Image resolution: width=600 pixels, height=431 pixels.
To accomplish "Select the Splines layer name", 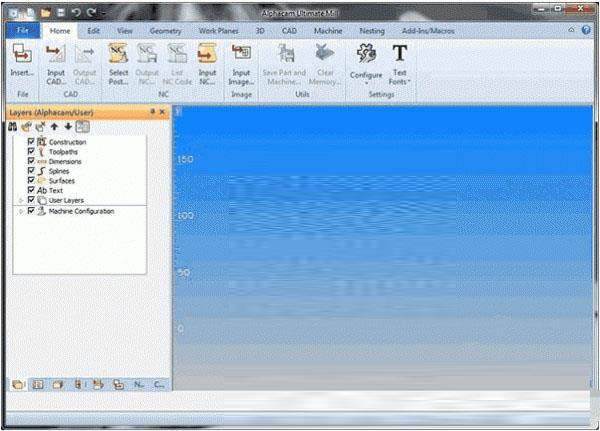I will coord(59,171).
